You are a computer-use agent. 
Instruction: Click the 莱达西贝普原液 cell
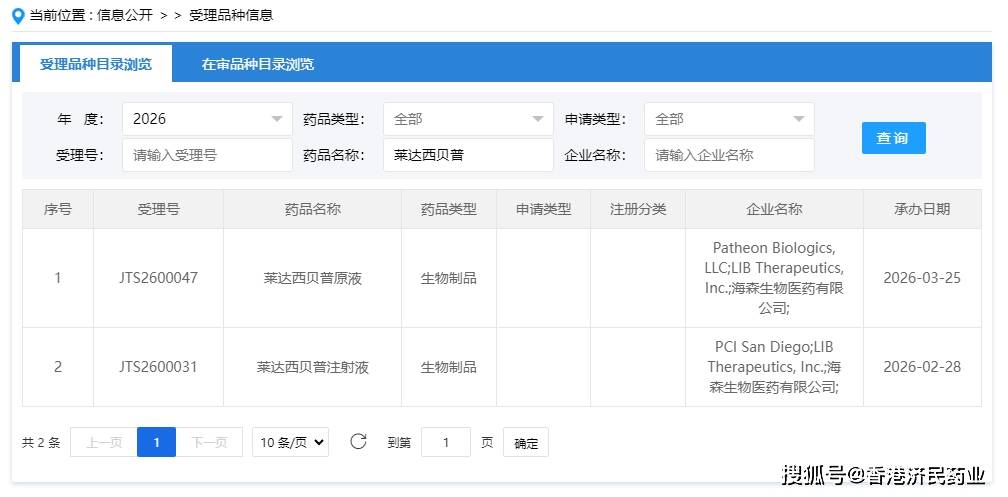312,278
